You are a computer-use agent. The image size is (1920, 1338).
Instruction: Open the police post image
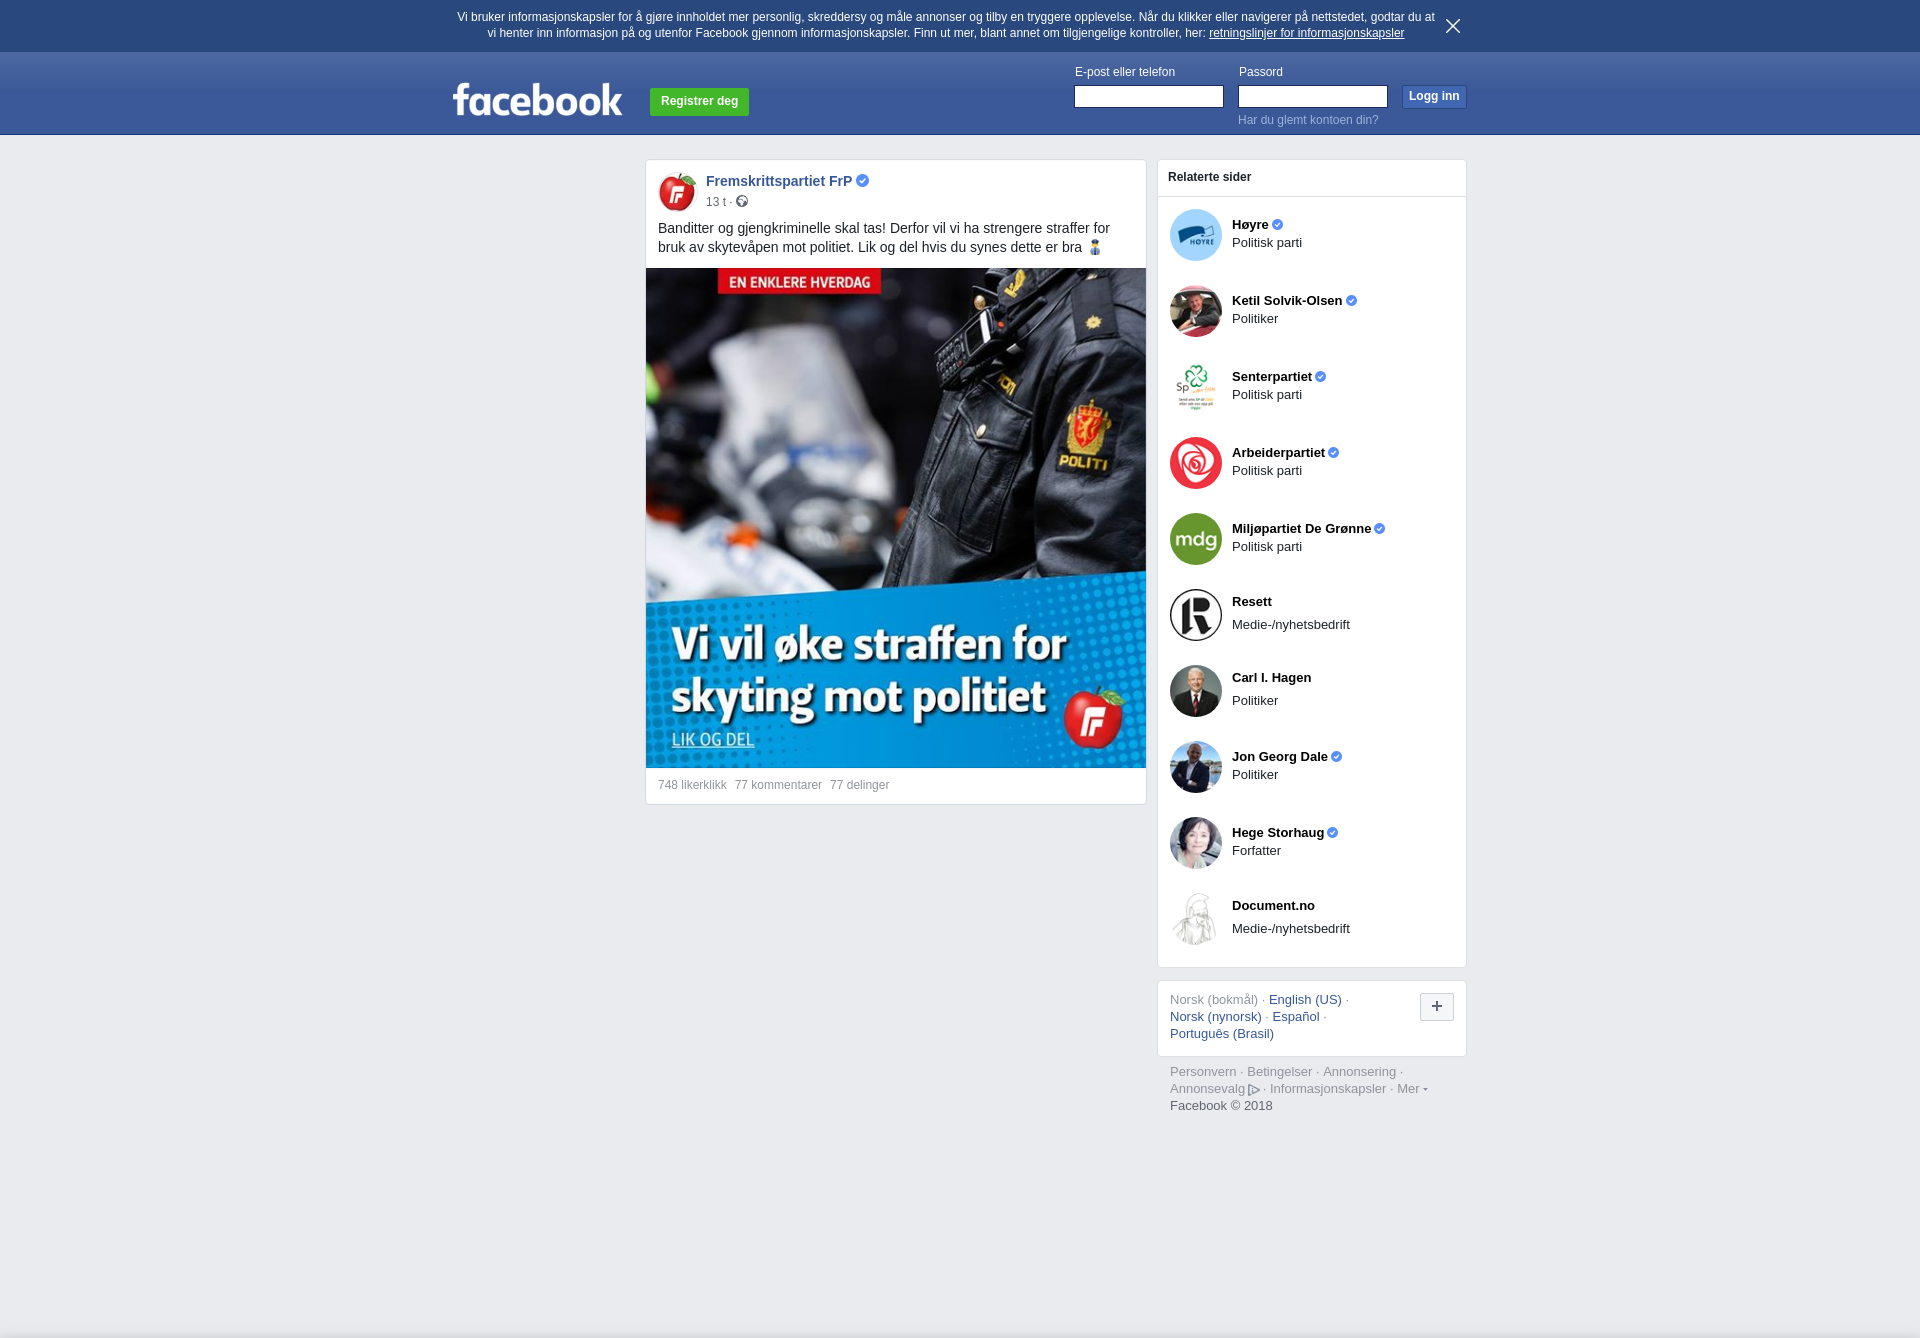tap(896, 518)
